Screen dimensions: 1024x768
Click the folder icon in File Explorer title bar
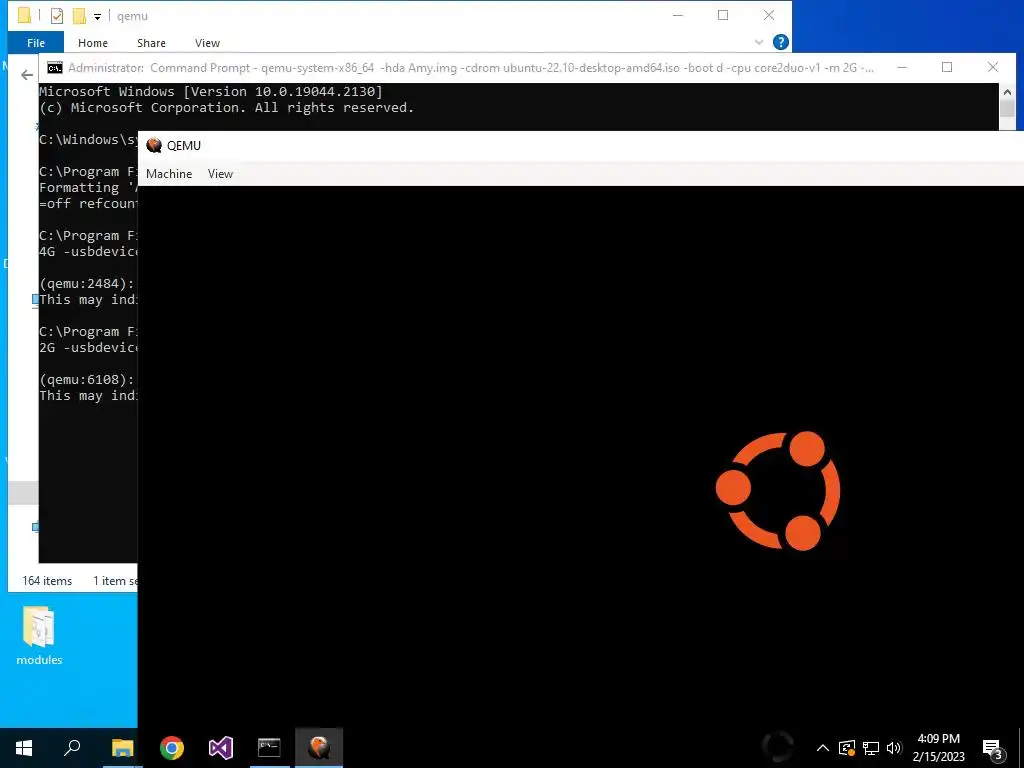[24, 16]
